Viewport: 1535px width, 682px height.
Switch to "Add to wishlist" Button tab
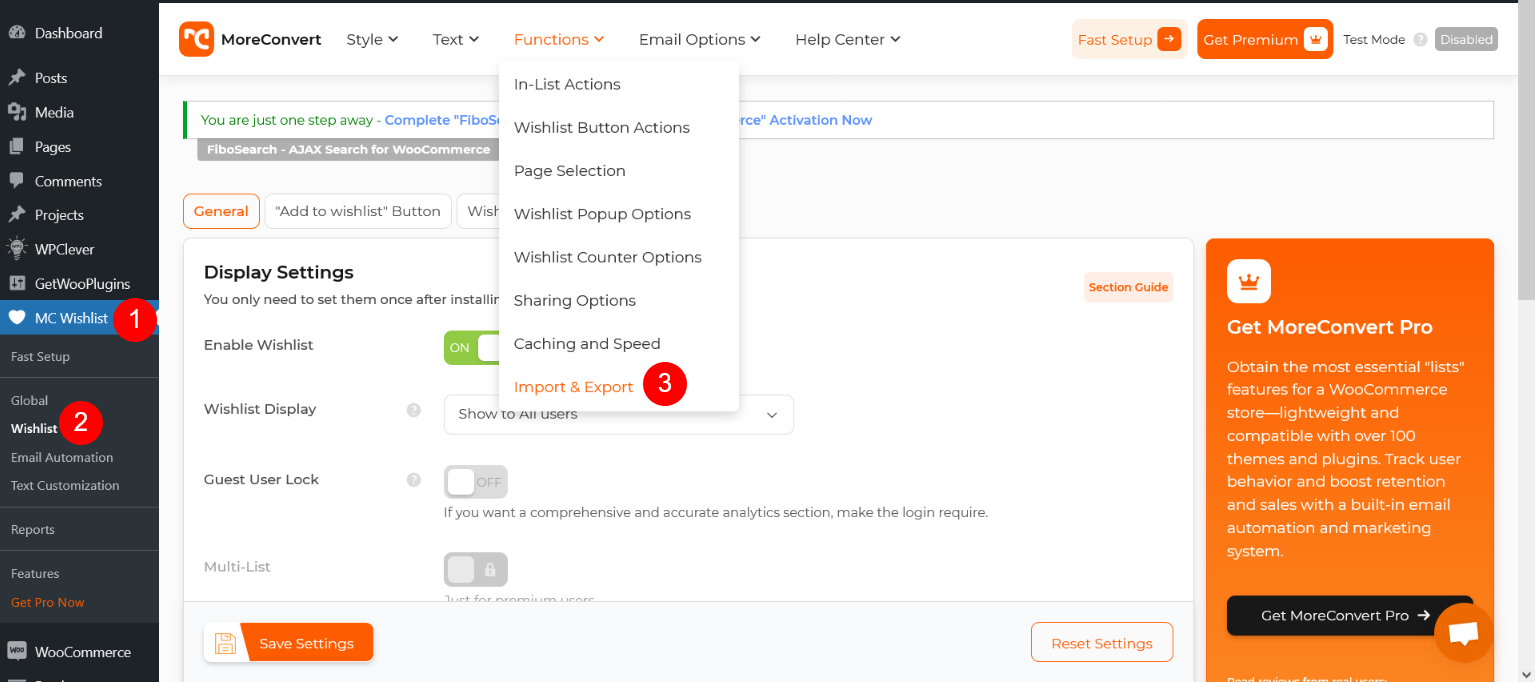click(358, 211)
